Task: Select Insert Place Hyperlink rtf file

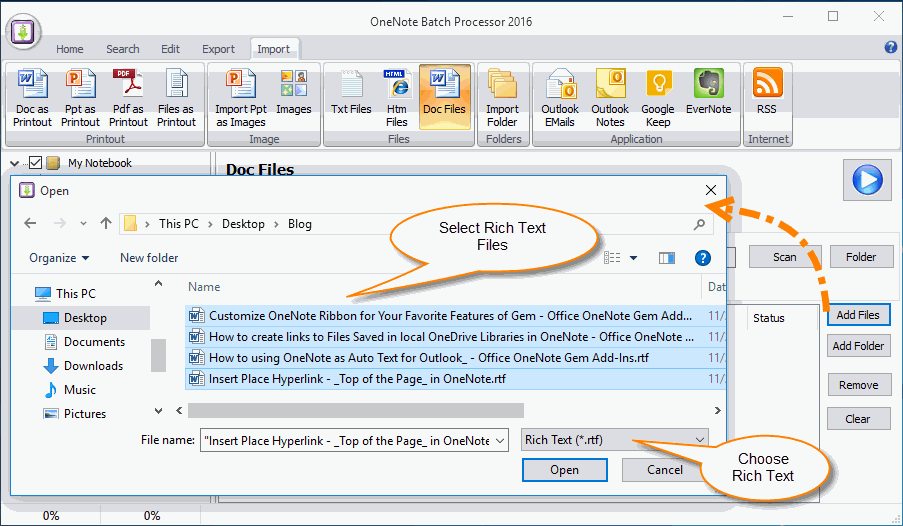Action: click(455, 379)
